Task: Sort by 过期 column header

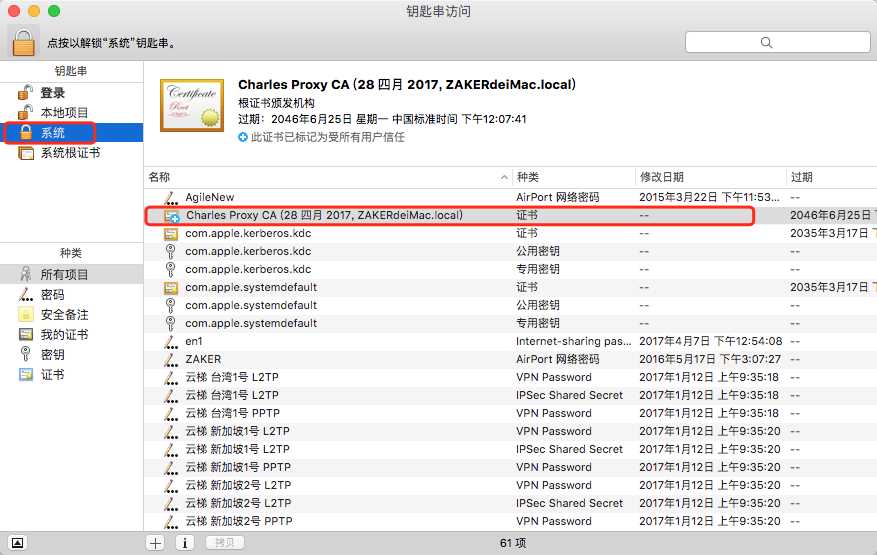Action: 832,177
